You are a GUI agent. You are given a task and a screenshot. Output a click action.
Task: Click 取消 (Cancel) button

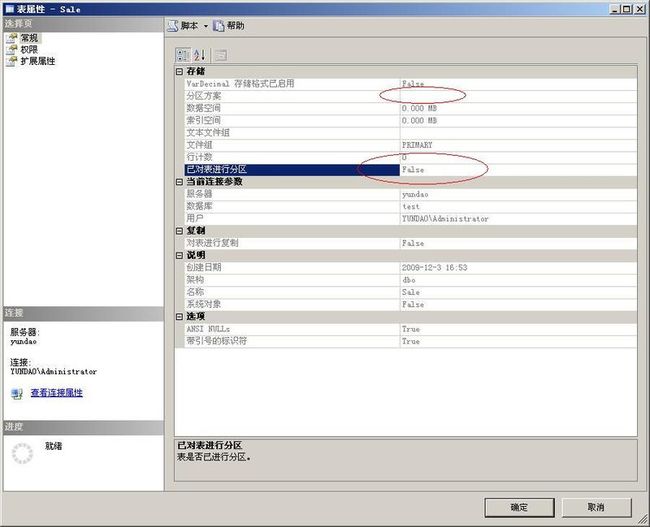pyautogui.click(x=596, y=507)
